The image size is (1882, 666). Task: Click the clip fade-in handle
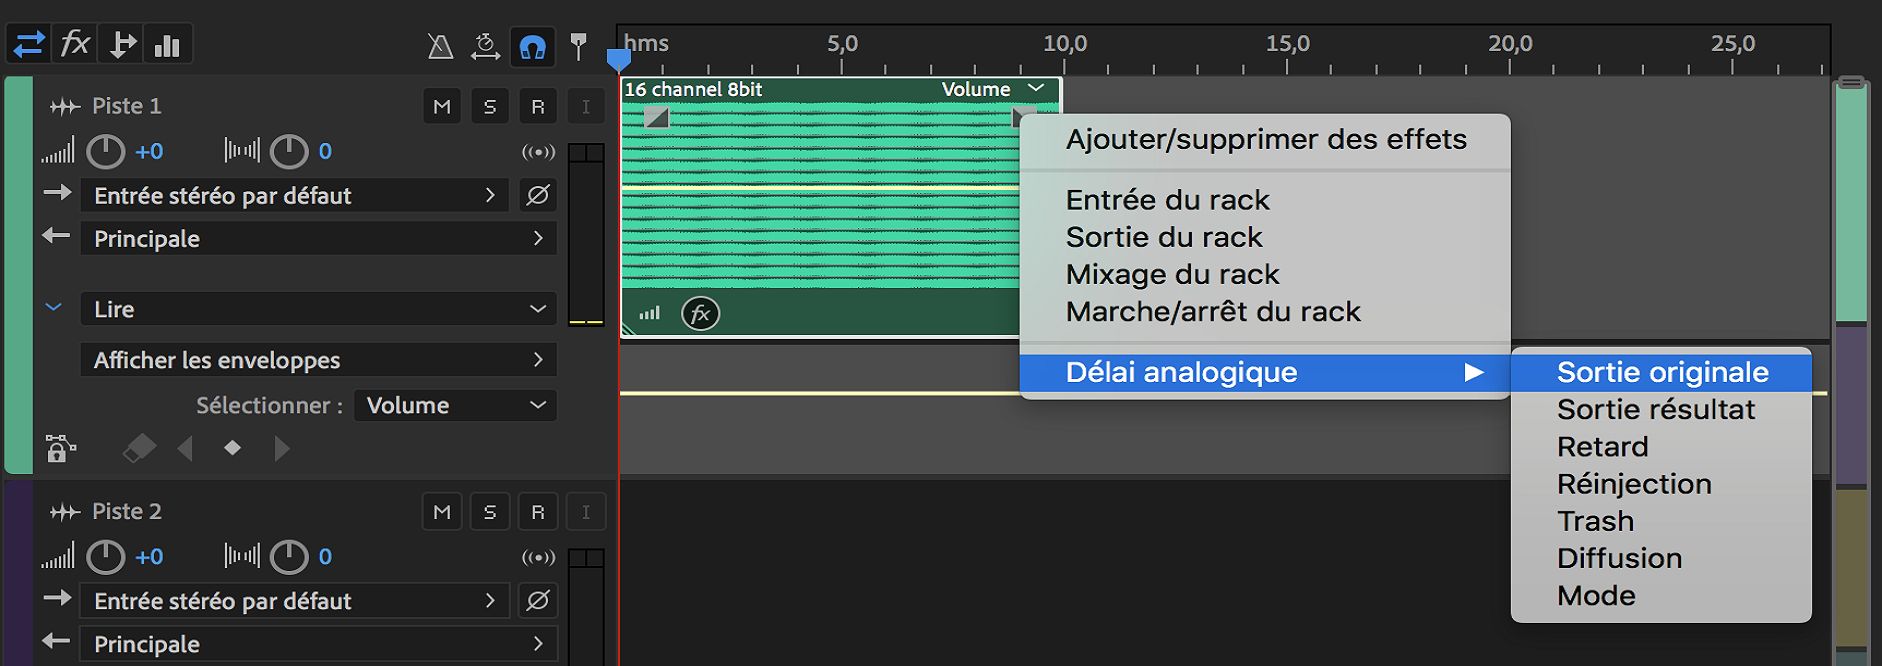pos(656,117)
